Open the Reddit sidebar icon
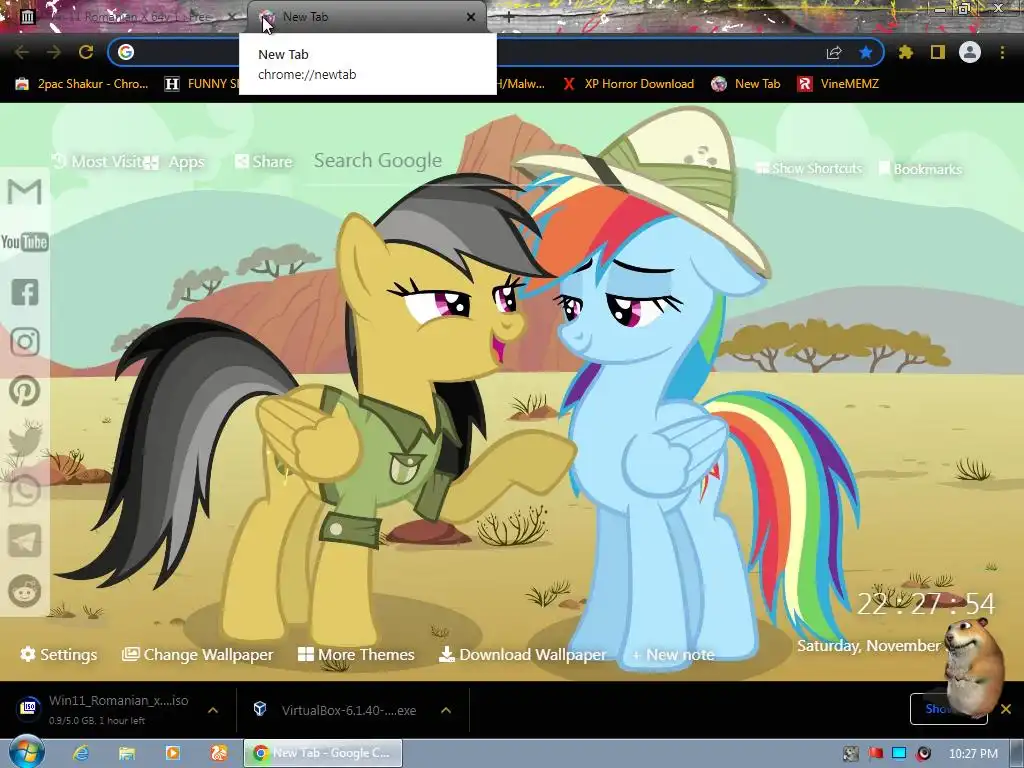This screenshot has width=1024, height=768. [25, 590]
